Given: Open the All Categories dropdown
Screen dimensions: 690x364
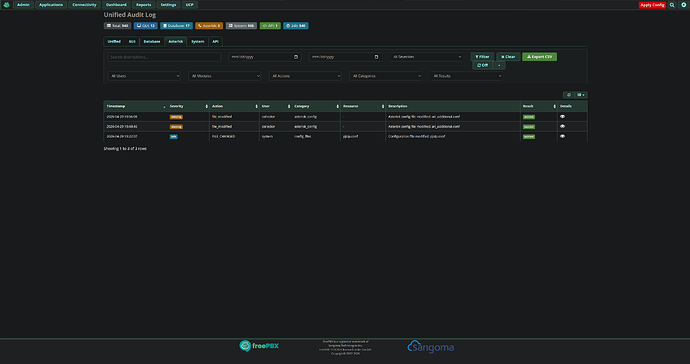Looking at the screenshot, I should [x=386, y=76].
